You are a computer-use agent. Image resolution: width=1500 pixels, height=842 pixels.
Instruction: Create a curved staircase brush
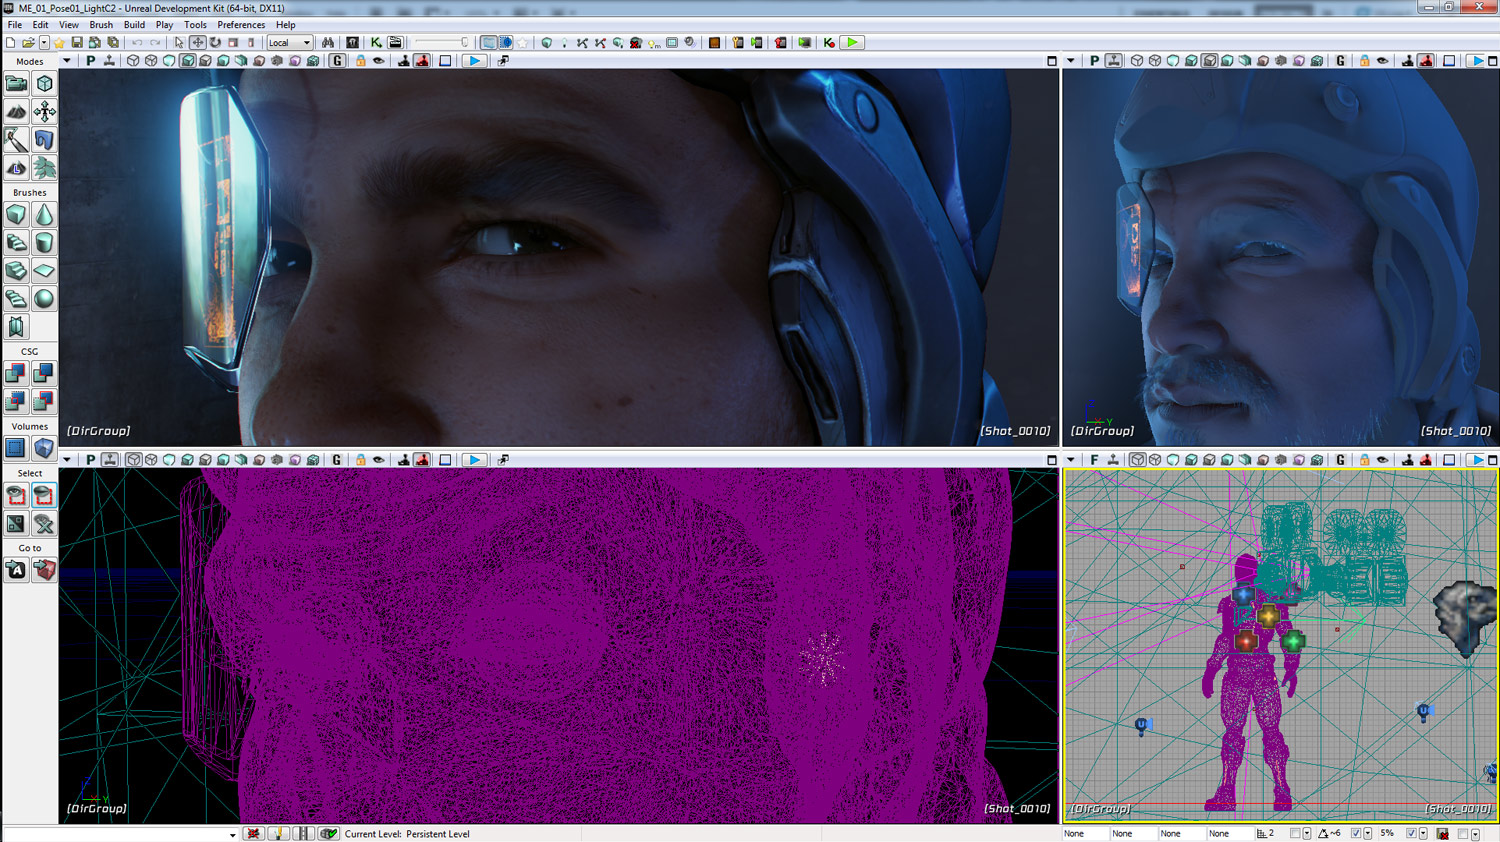[16, 243]
